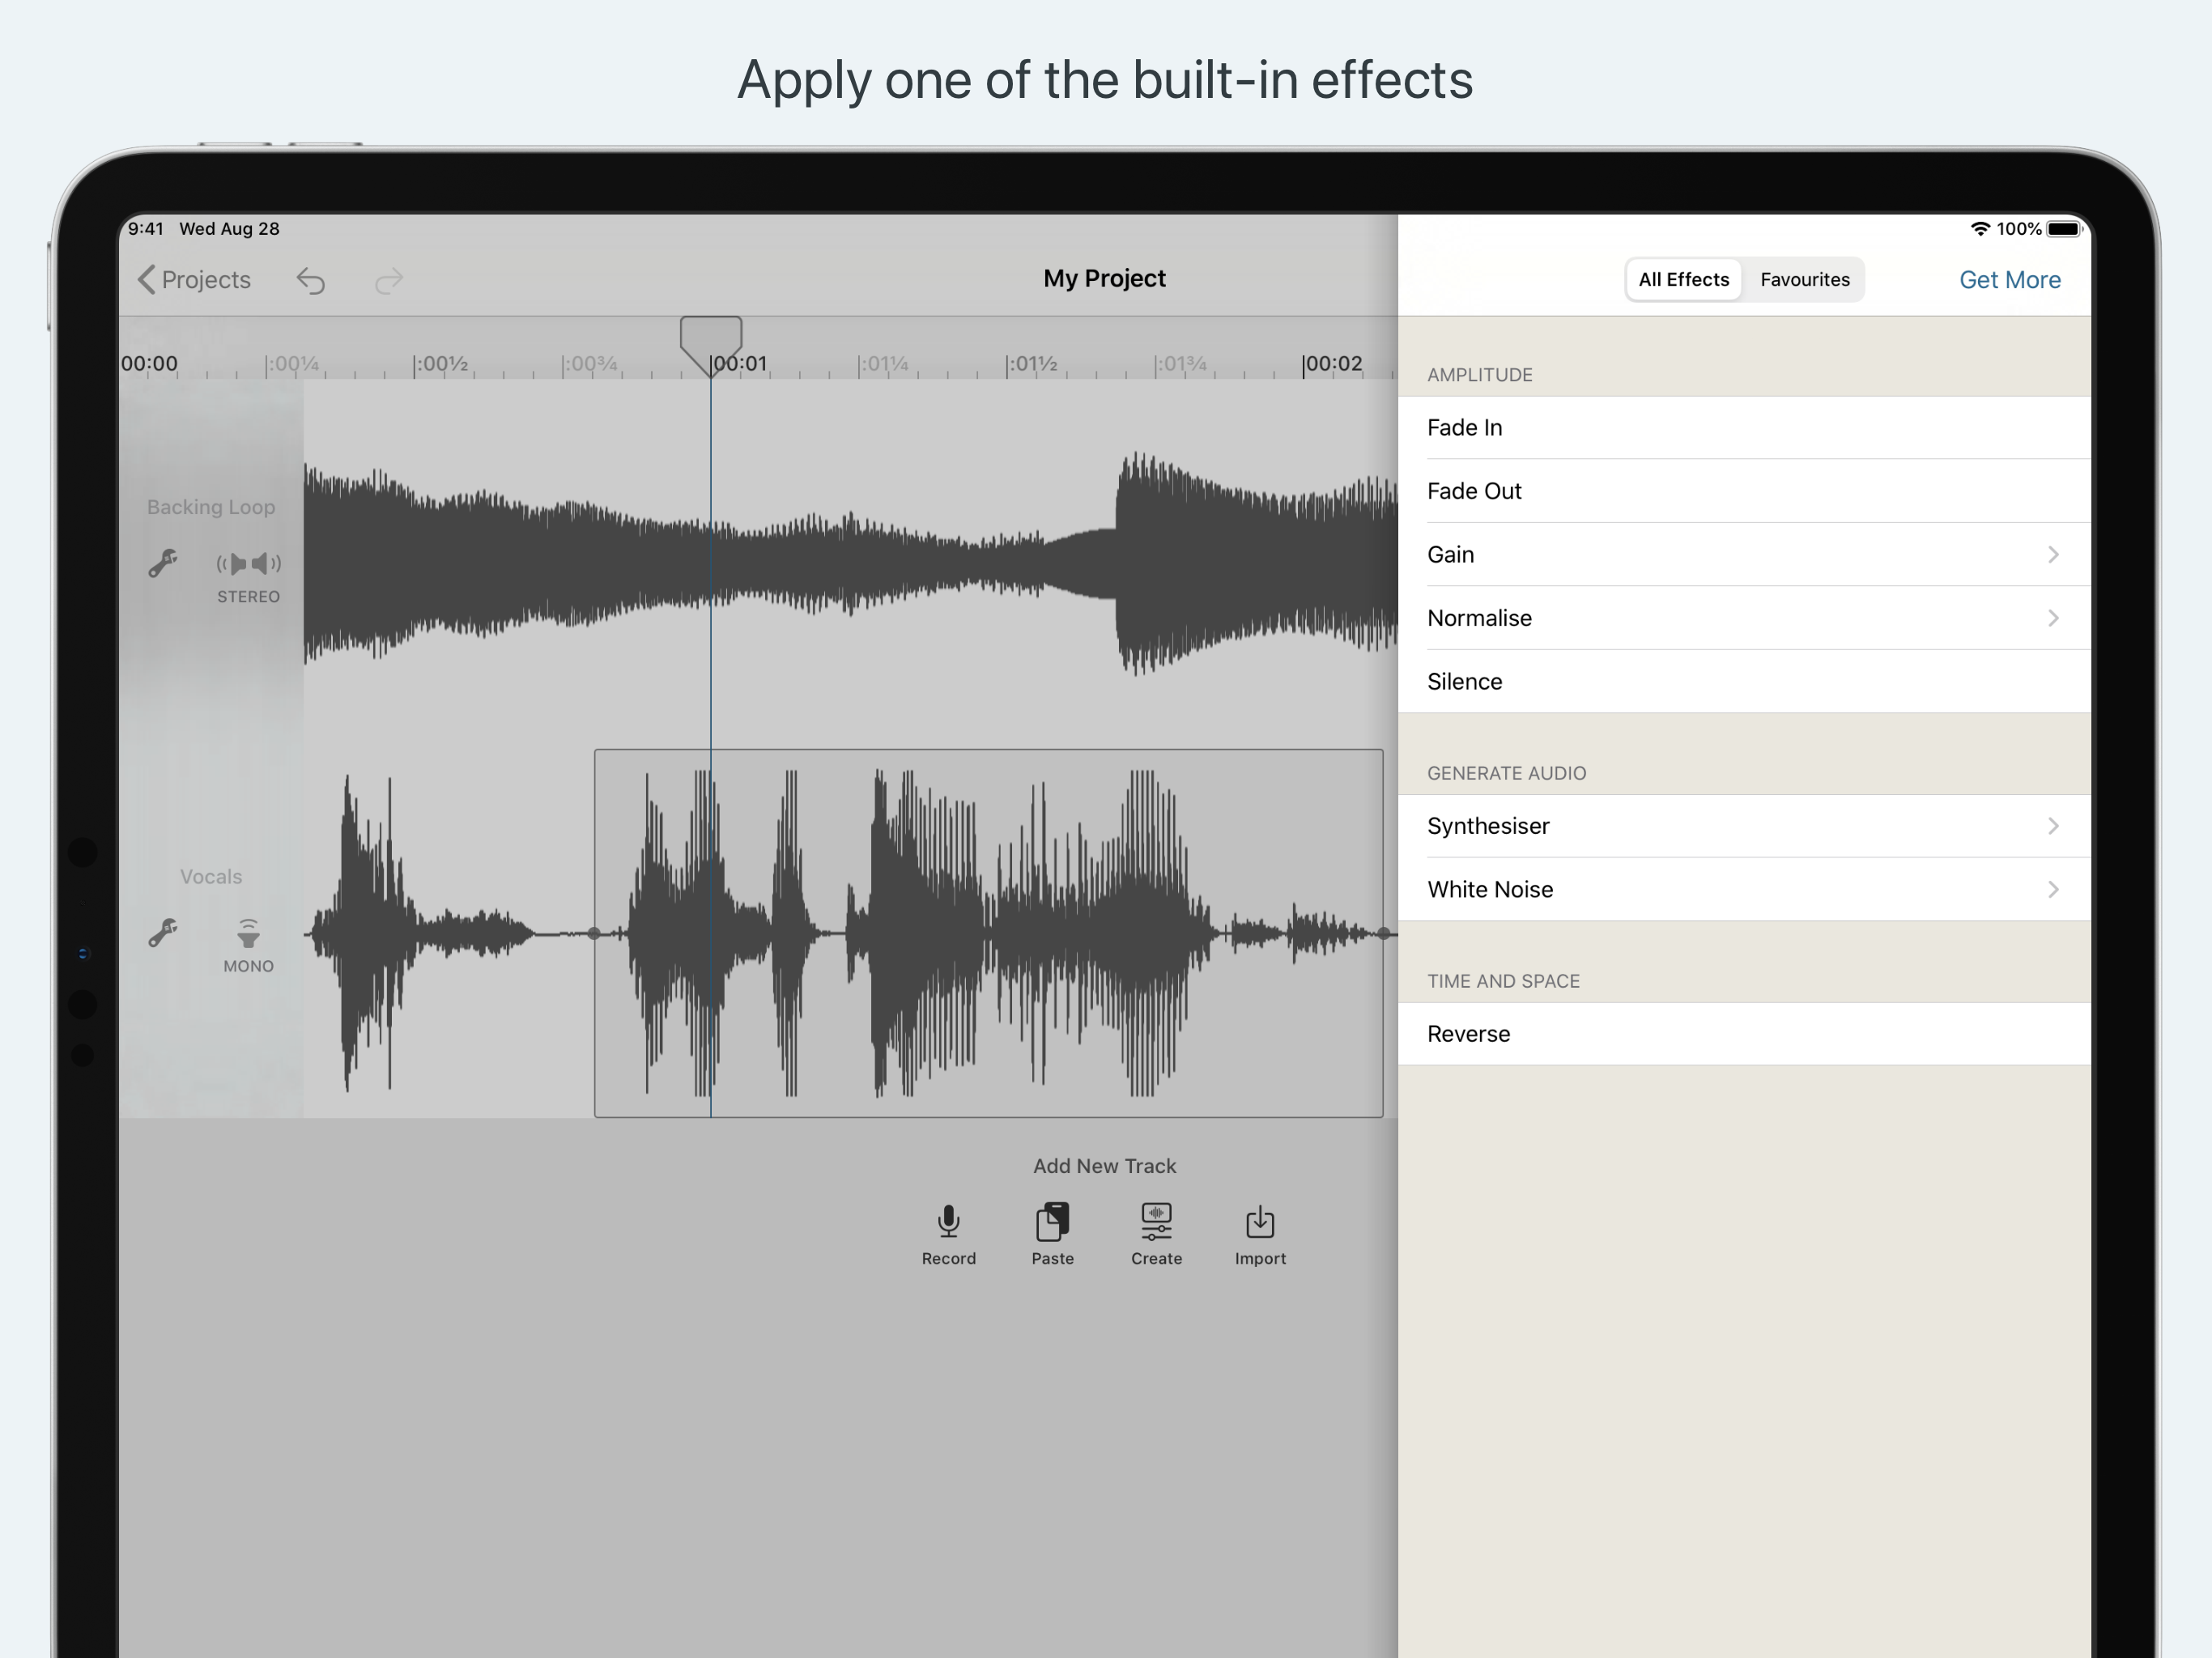Switch to All Effects segment
Viewport: 2212px width, 1658px height.
pos(1683,280)
